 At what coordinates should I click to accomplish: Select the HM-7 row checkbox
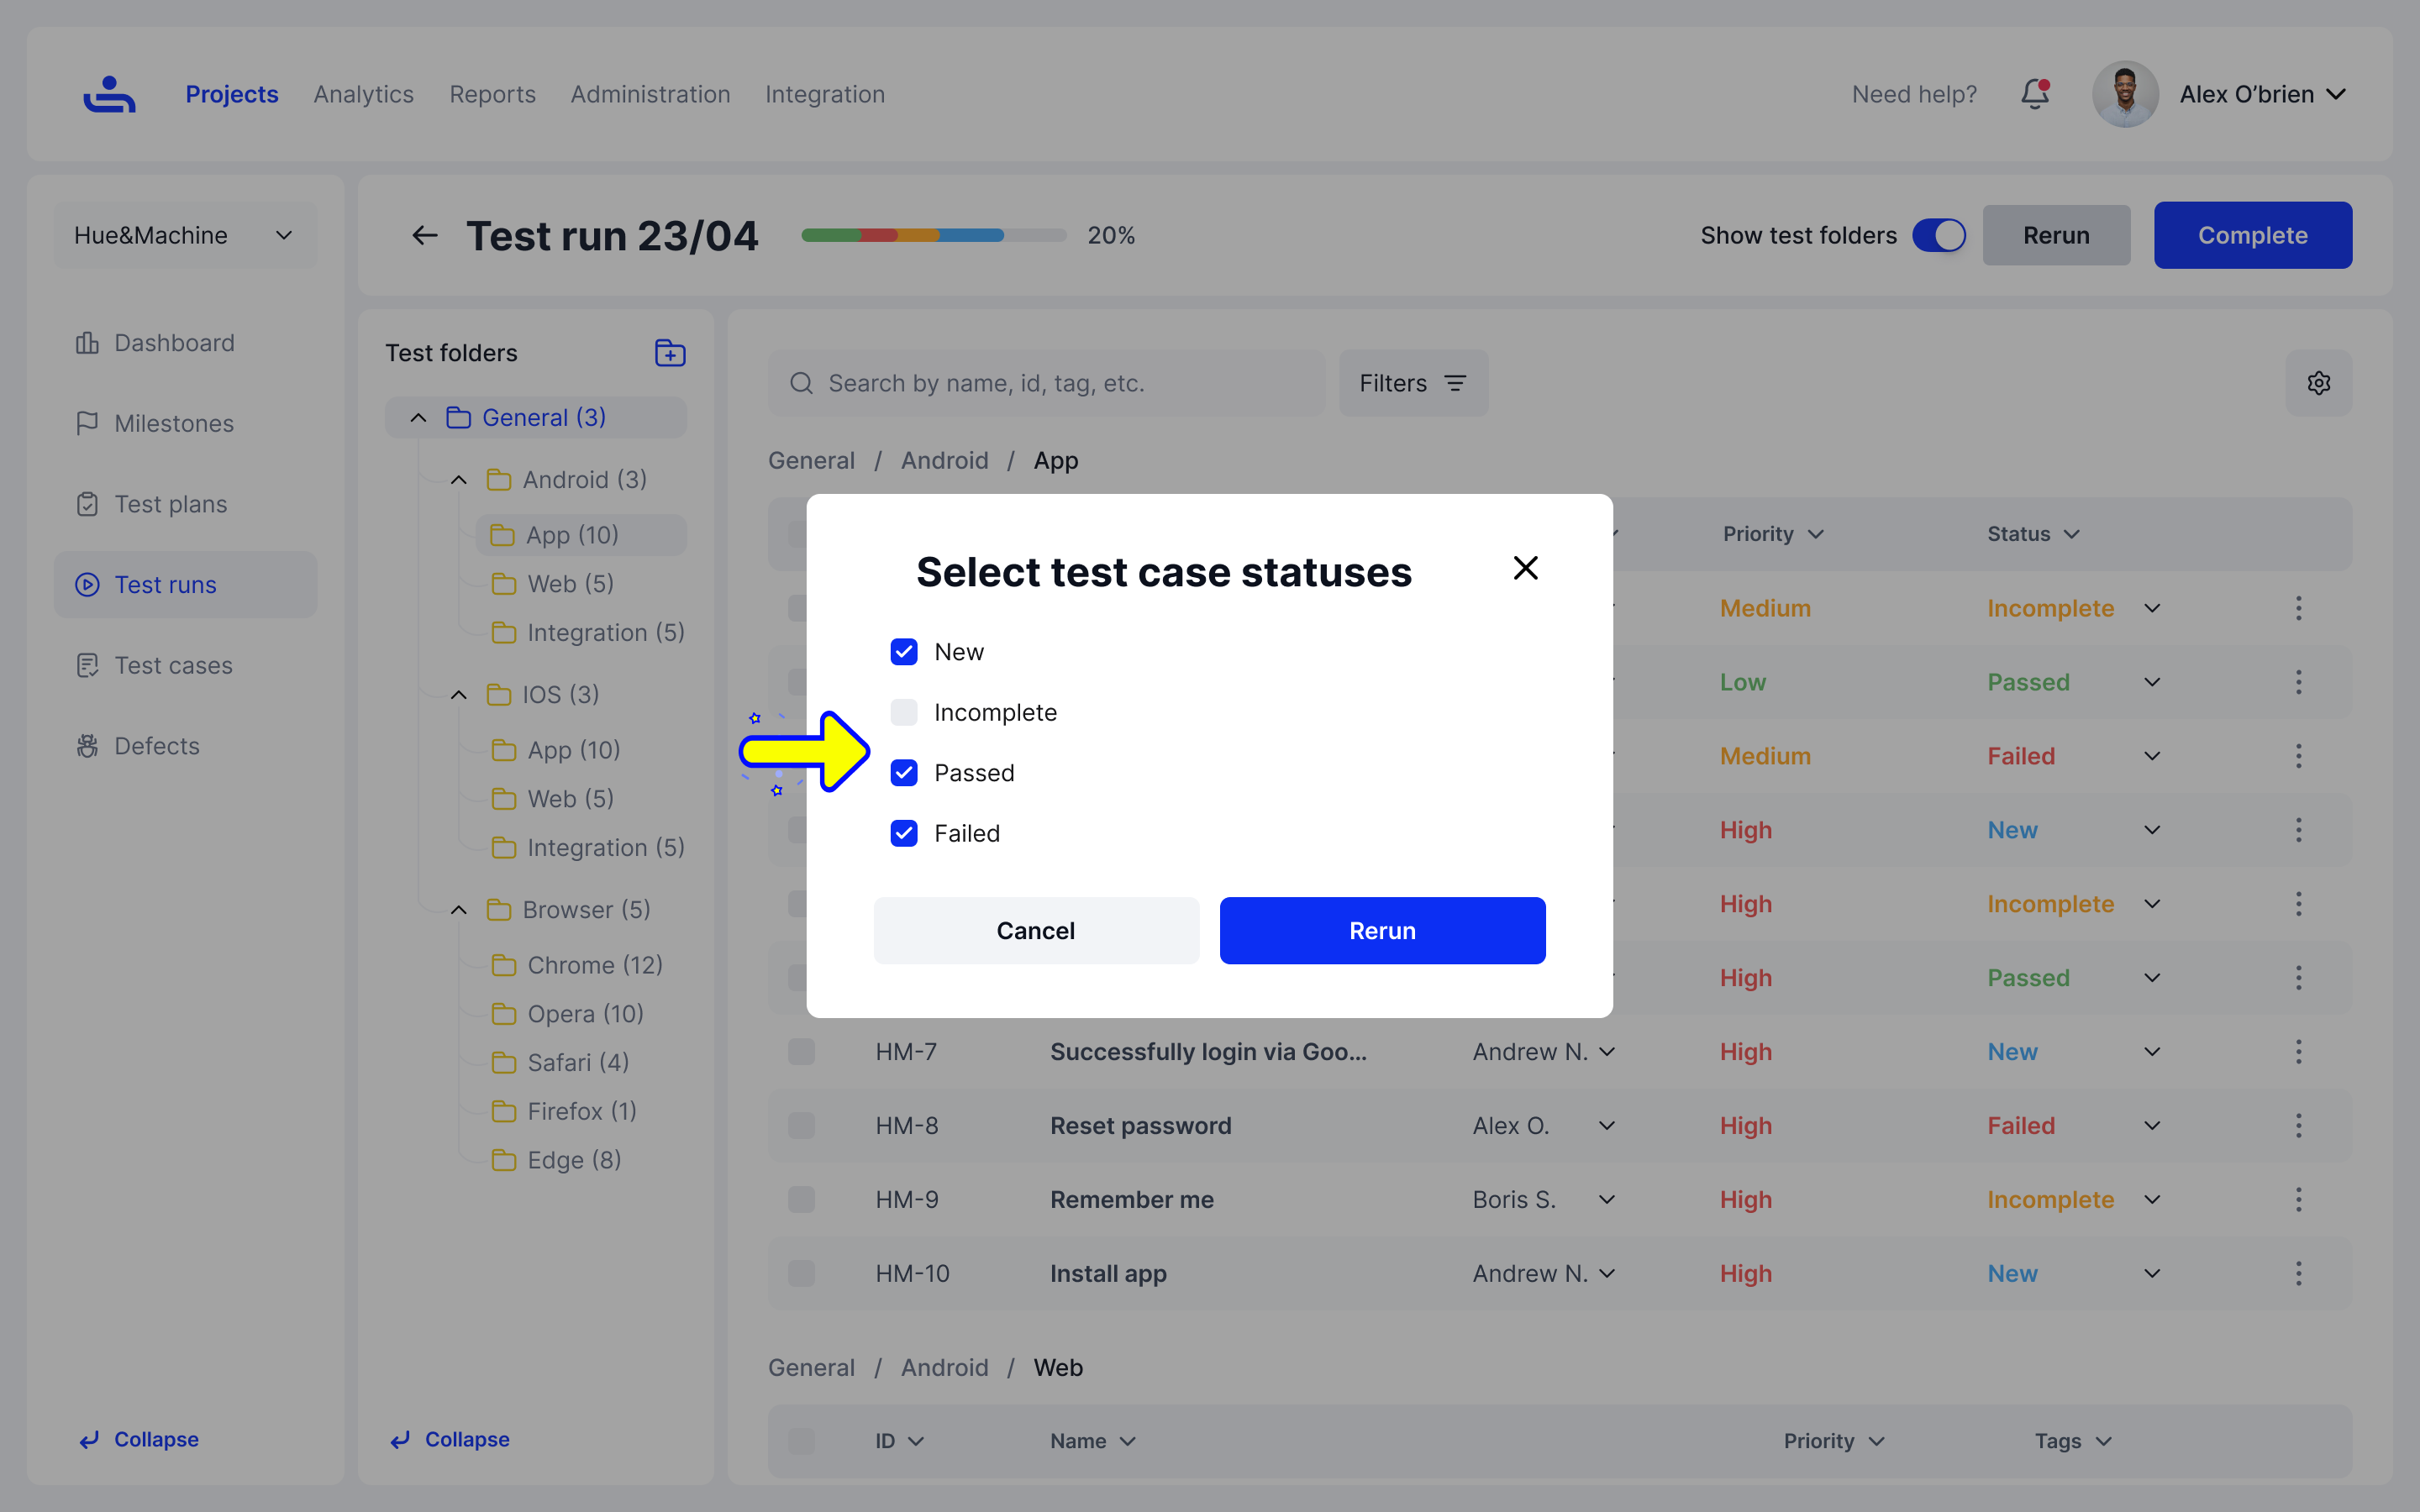pyautogui.click(x=801, y=1052)
